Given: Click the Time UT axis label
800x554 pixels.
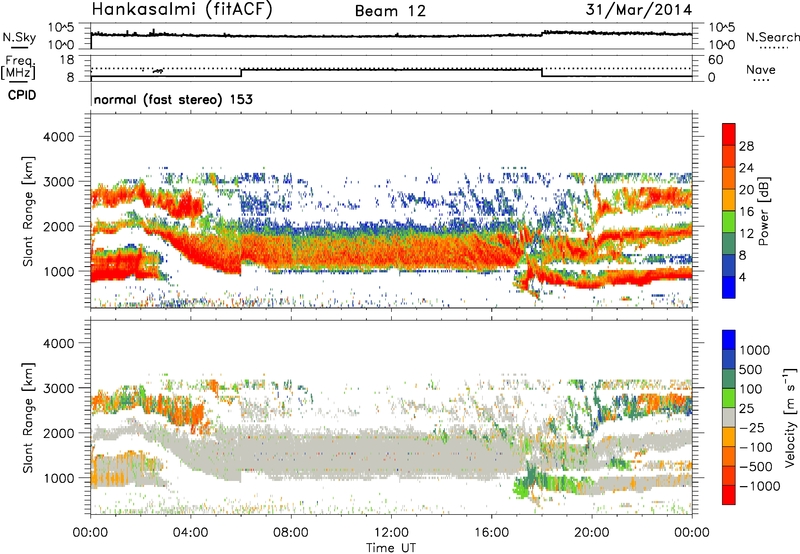Looking at the screenshot, I should click(x=391, y=548).
